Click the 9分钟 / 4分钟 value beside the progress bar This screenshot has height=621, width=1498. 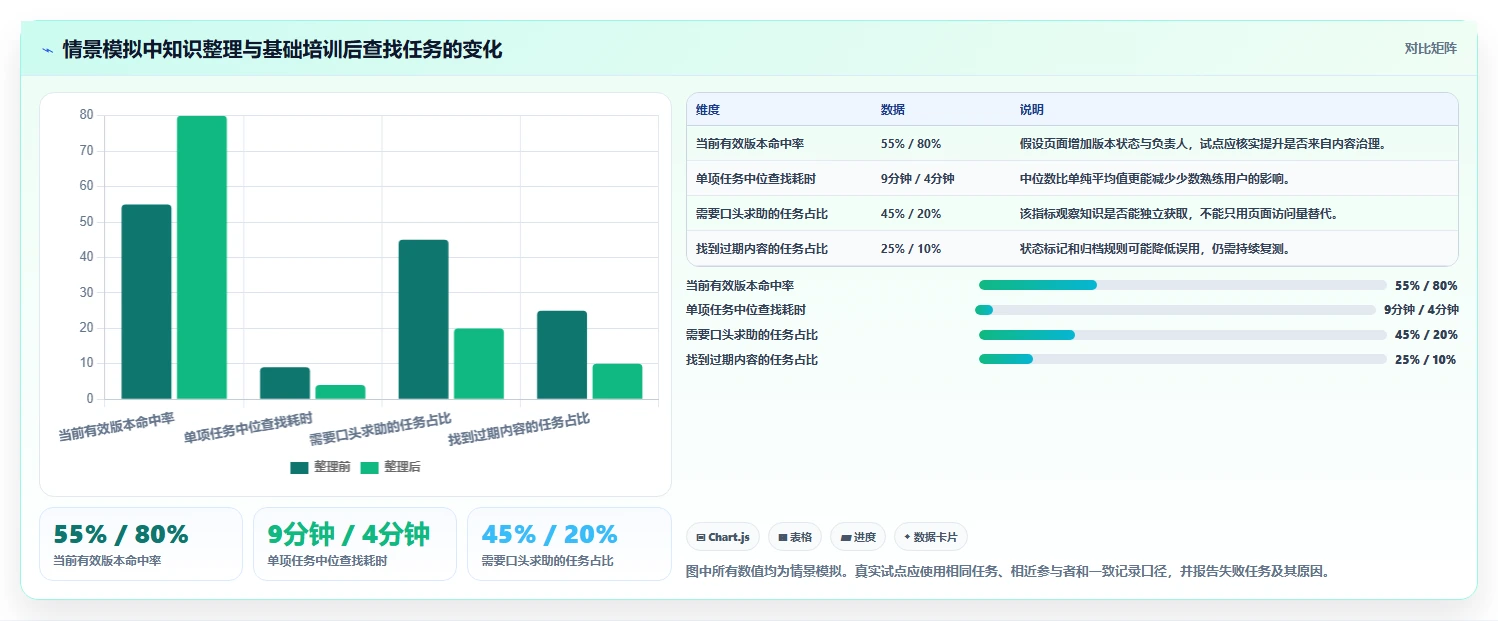(x=1421, y=310)
